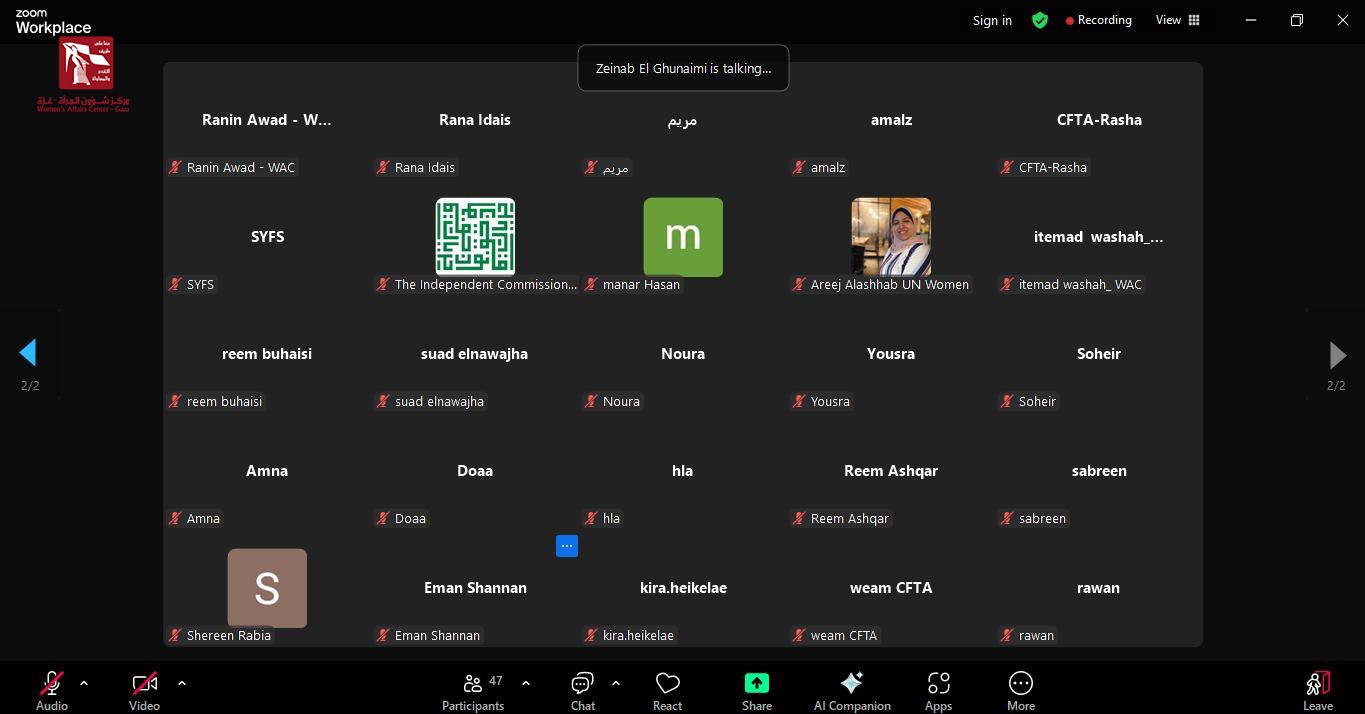This screenshot has width=1365, height=714.
Task: Open the blue three-dots menu on the Doaa tile
Action: [x=567, y=546]
